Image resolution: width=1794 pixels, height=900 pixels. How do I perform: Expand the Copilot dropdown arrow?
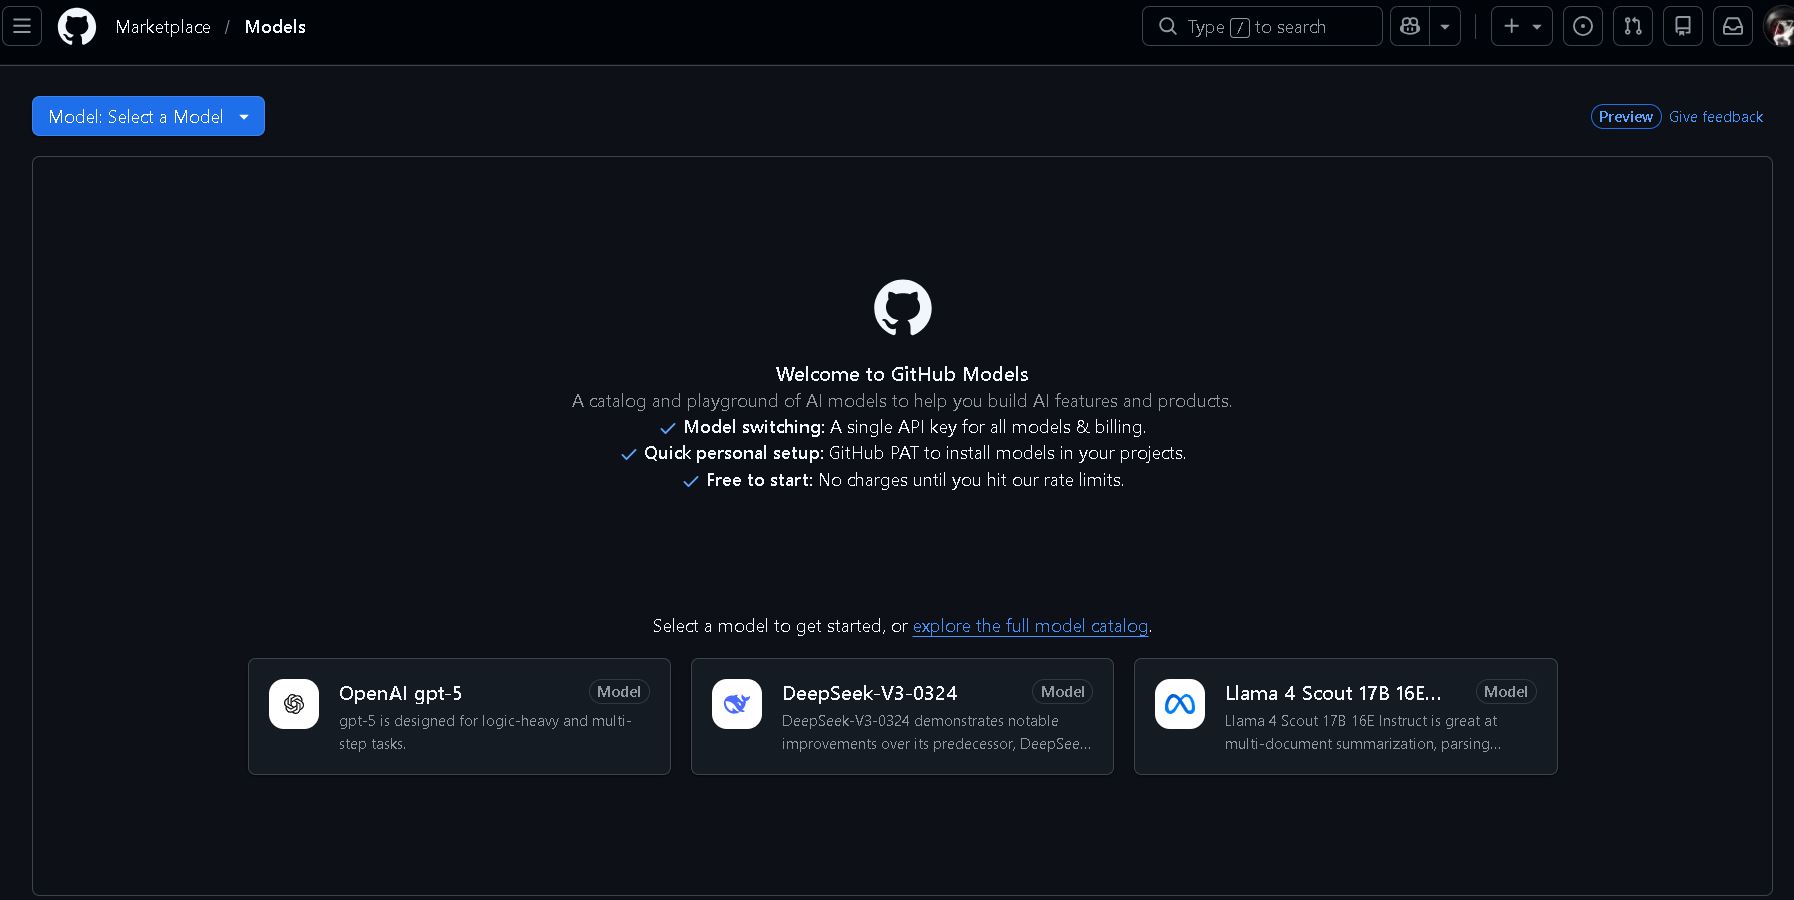click(1445, 26)
